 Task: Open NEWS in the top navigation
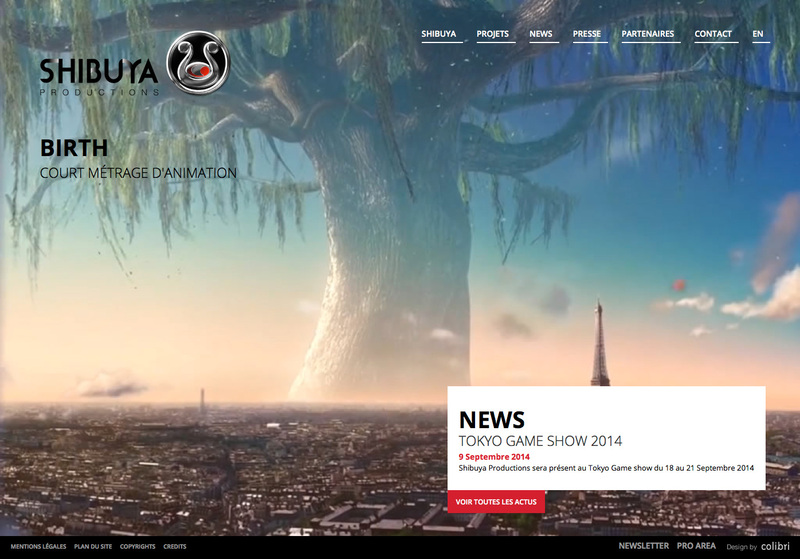click(541, 34)
